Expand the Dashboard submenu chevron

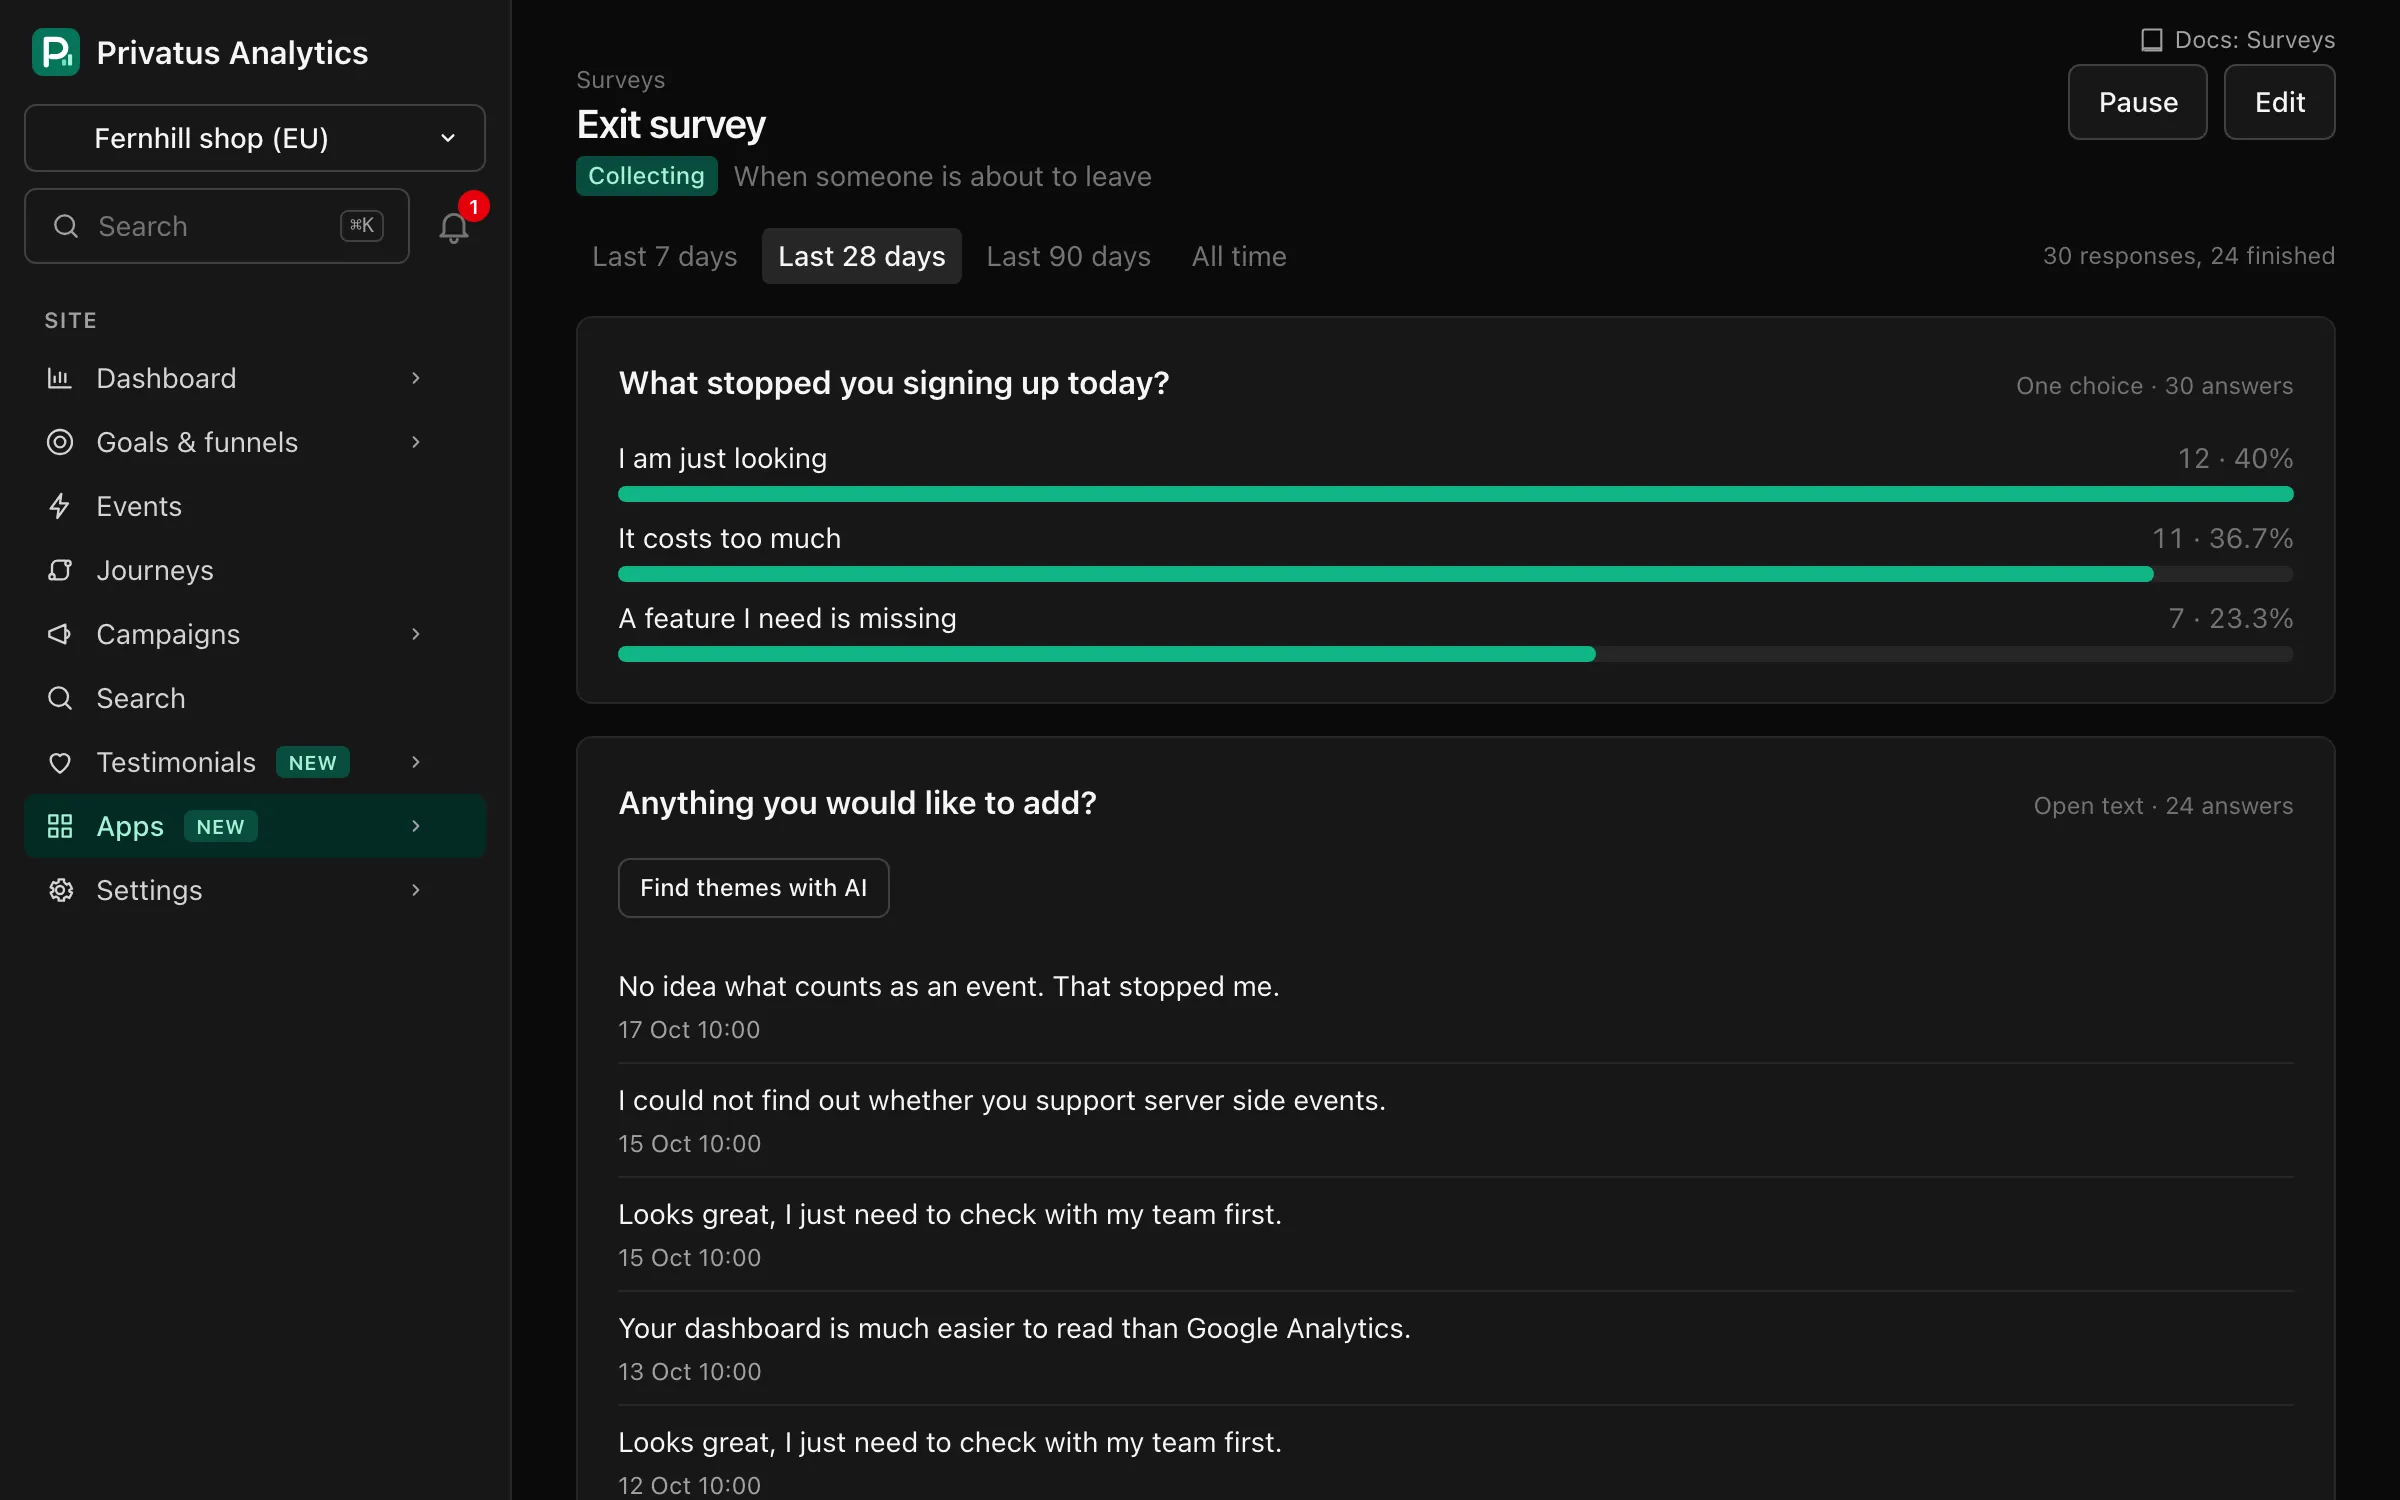[416, 378]
